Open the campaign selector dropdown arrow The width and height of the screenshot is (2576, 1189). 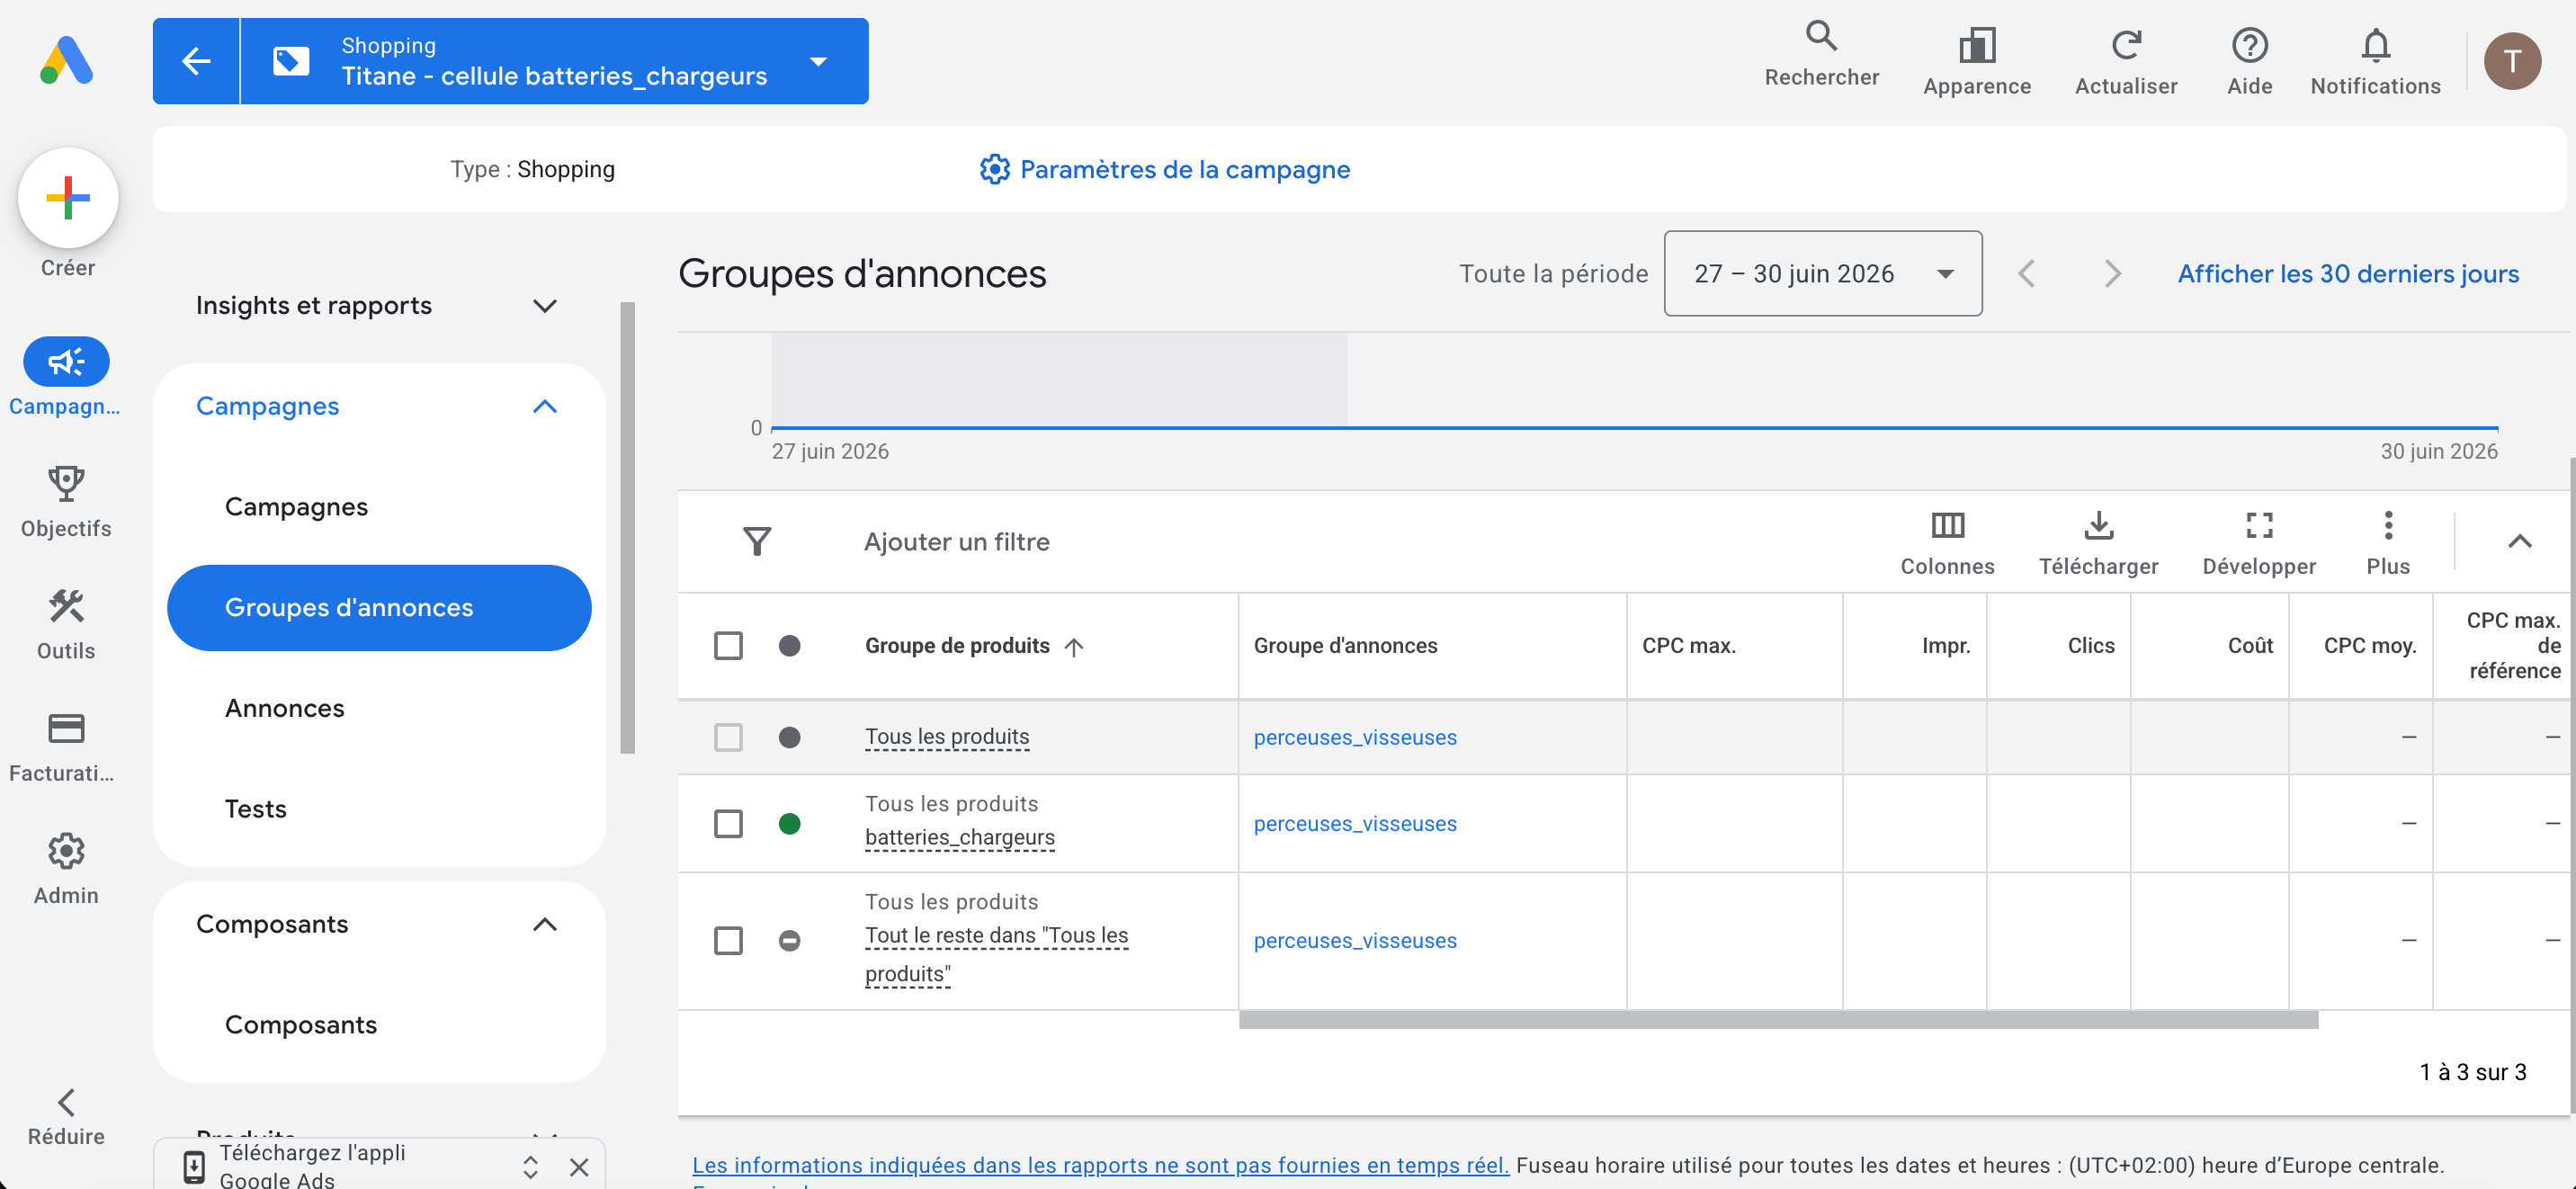coord(818,61)
